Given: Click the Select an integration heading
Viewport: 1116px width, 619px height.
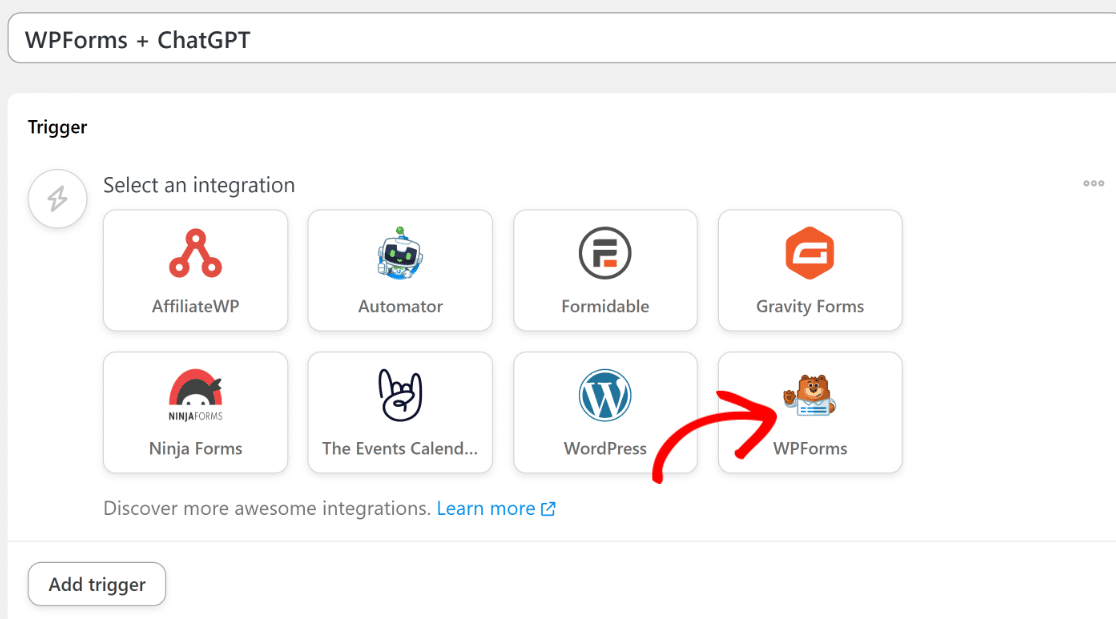Looking at the screenshot, I should 199,185.
